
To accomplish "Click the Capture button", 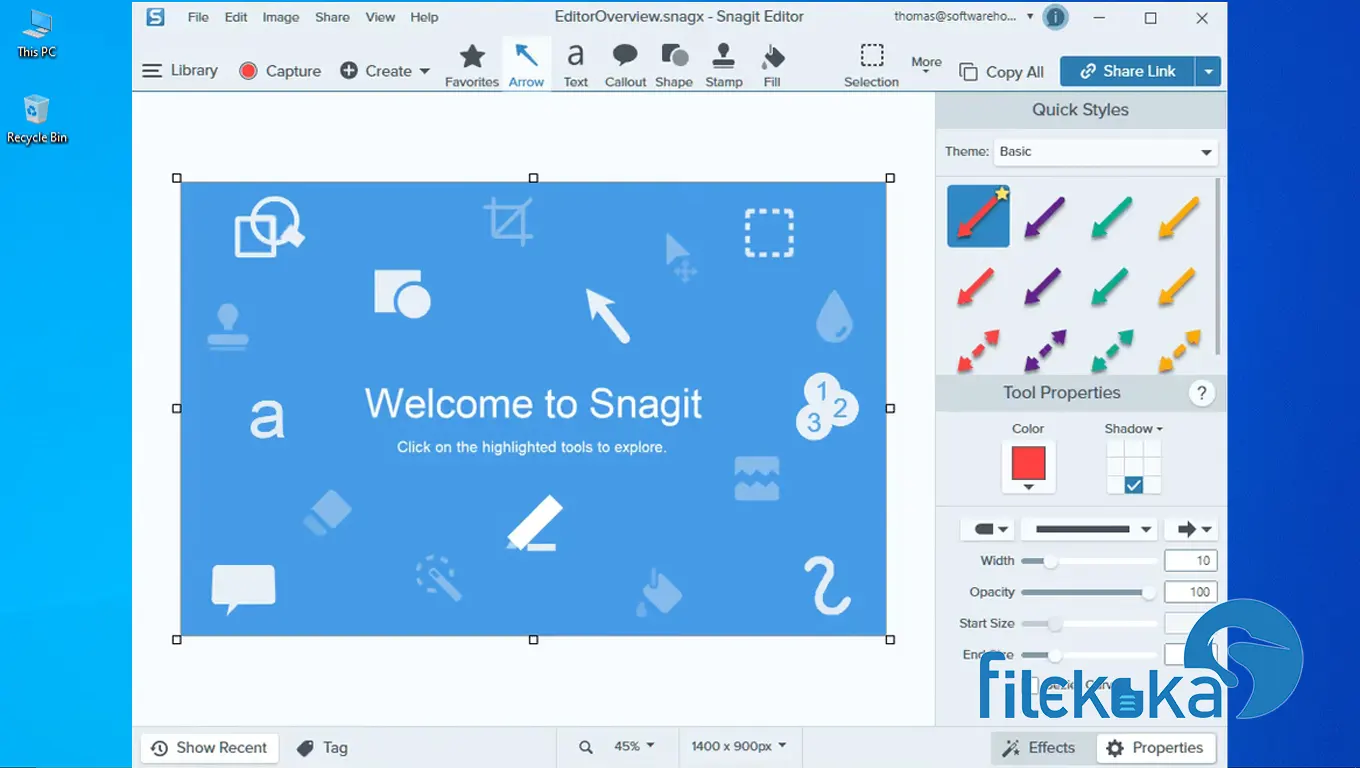I will 280,71.
